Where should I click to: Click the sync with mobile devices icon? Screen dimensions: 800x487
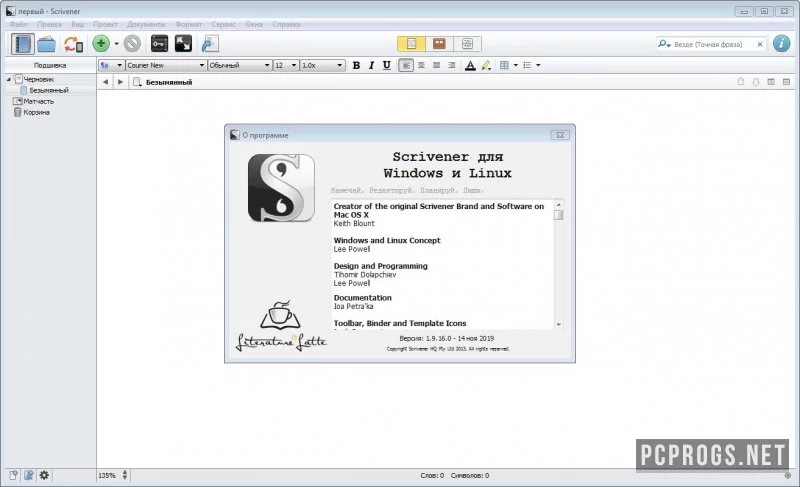[73, 44]
